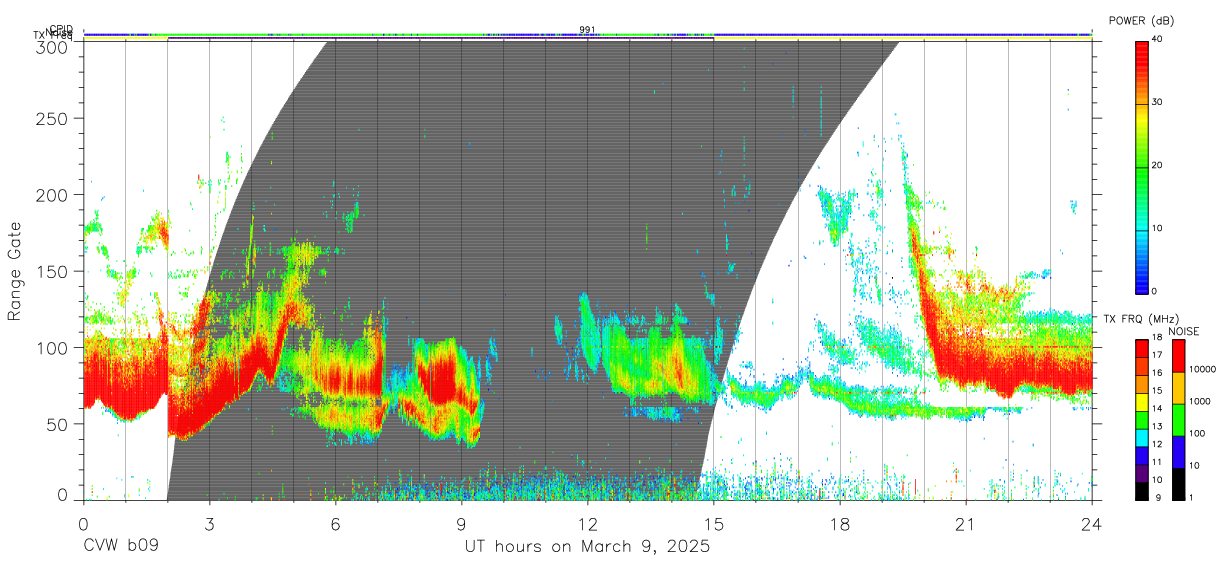
Task: Click the 991 CPID value at top
Action: tap(587, 30)
